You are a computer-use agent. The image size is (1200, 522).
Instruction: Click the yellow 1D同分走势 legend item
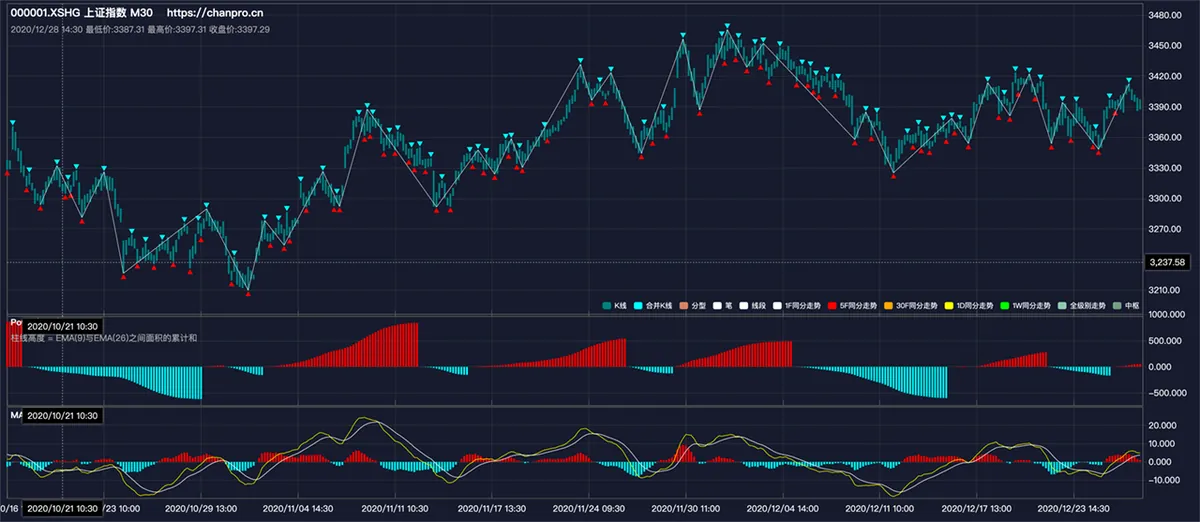pyautogui.click(x=969, y=305)
